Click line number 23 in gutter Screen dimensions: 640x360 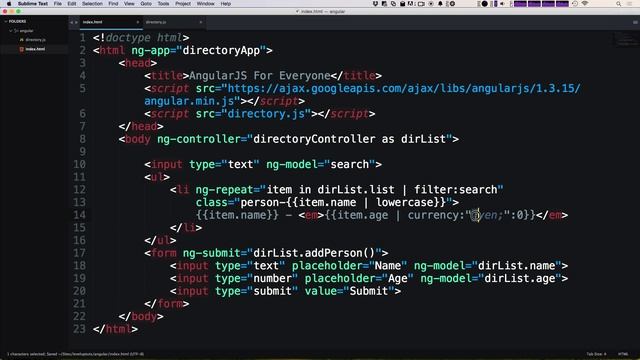pos(80,329)
